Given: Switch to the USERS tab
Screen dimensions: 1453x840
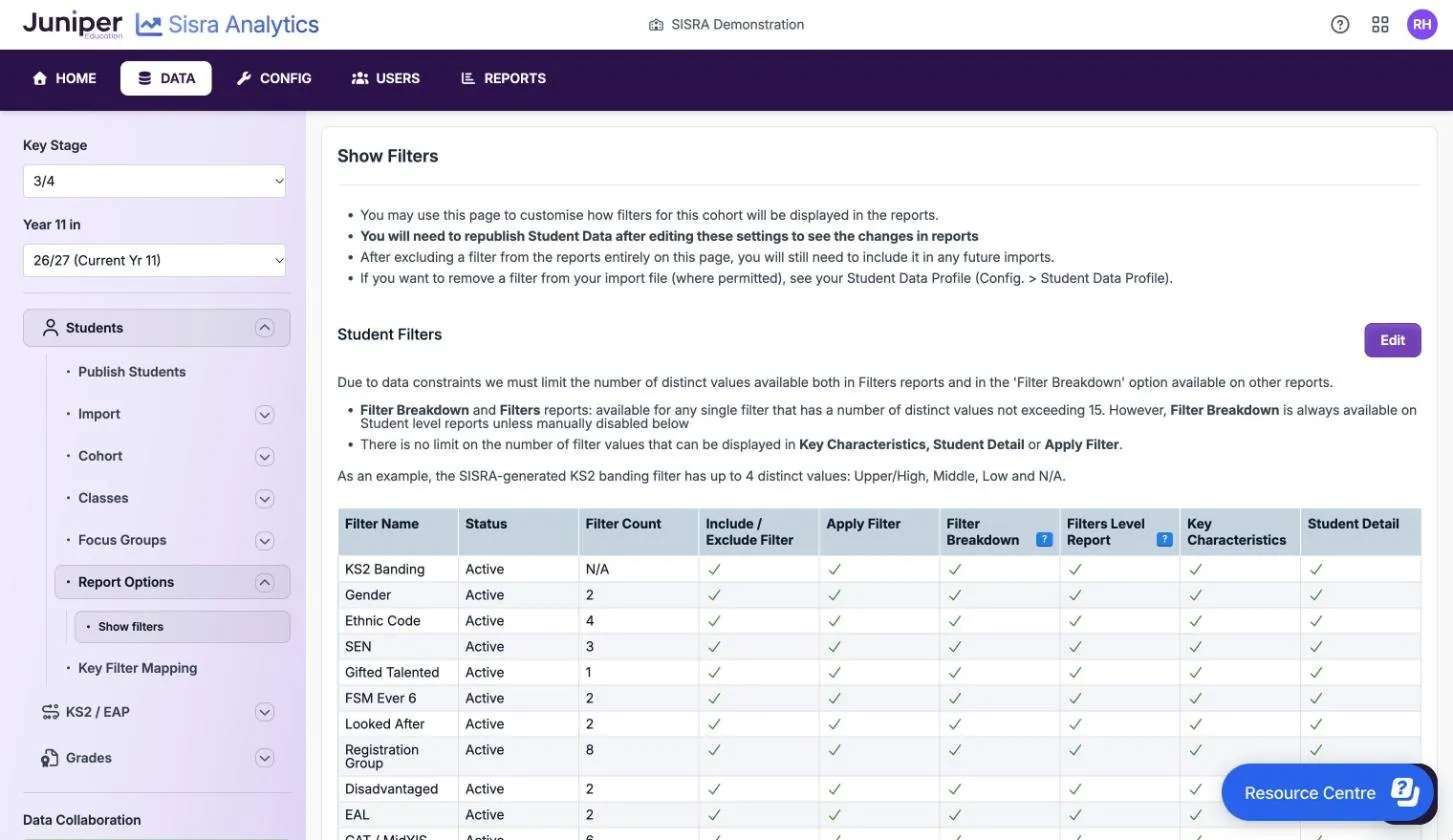Looking at the screenshot, I should click(x=386, y=78).
